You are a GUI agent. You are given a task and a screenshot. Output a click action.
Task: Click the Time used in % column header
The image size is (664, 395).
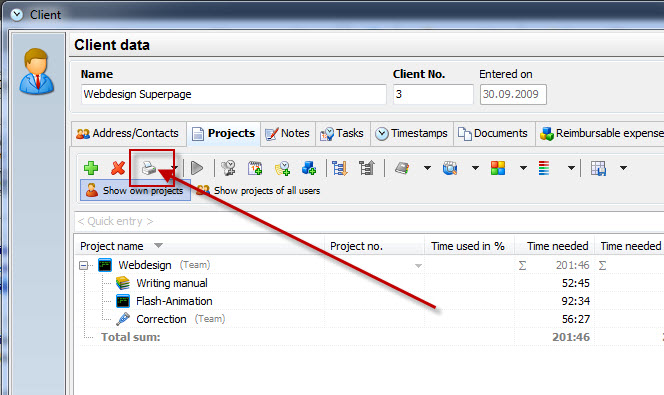[469, 246]
